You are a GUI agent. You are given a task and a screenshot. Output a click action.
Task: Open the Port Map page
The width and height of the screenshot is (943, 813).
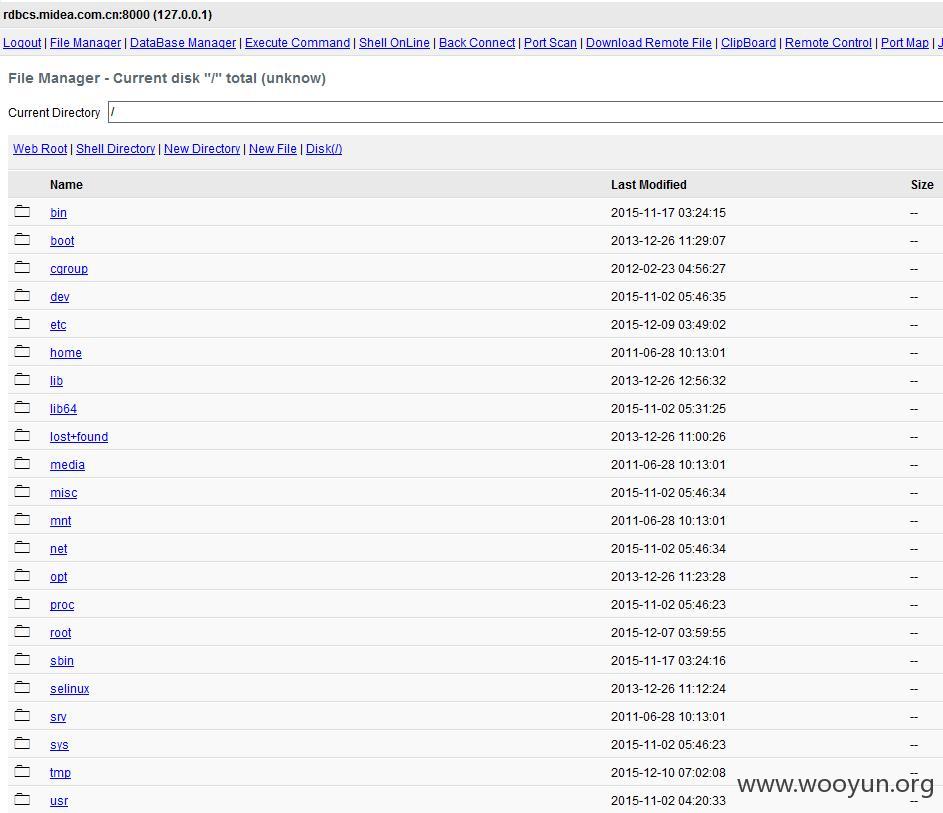[x=905, y=43]
